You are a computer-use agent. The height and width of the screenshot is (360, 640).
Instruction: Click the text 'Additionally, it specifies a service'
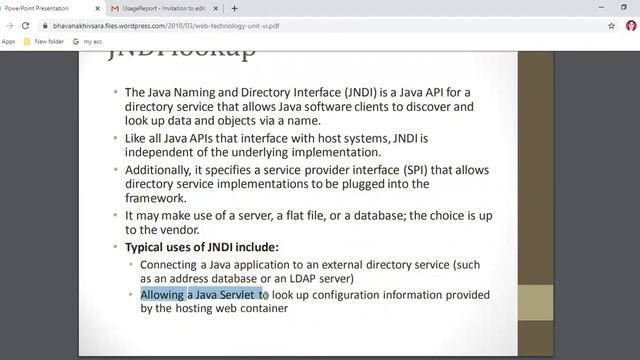tap(213, 170)
